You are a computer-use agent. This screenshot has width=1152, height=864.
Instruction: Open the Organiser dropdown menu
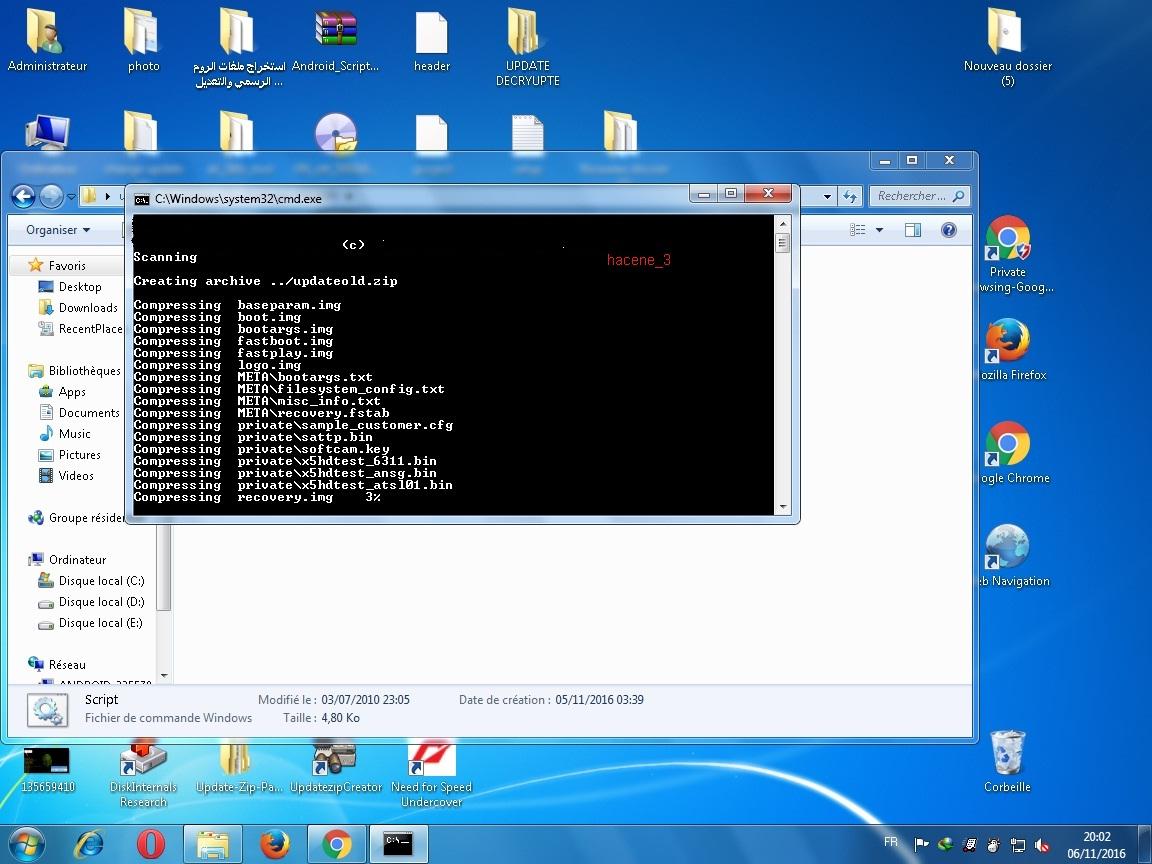pos(58,230)
